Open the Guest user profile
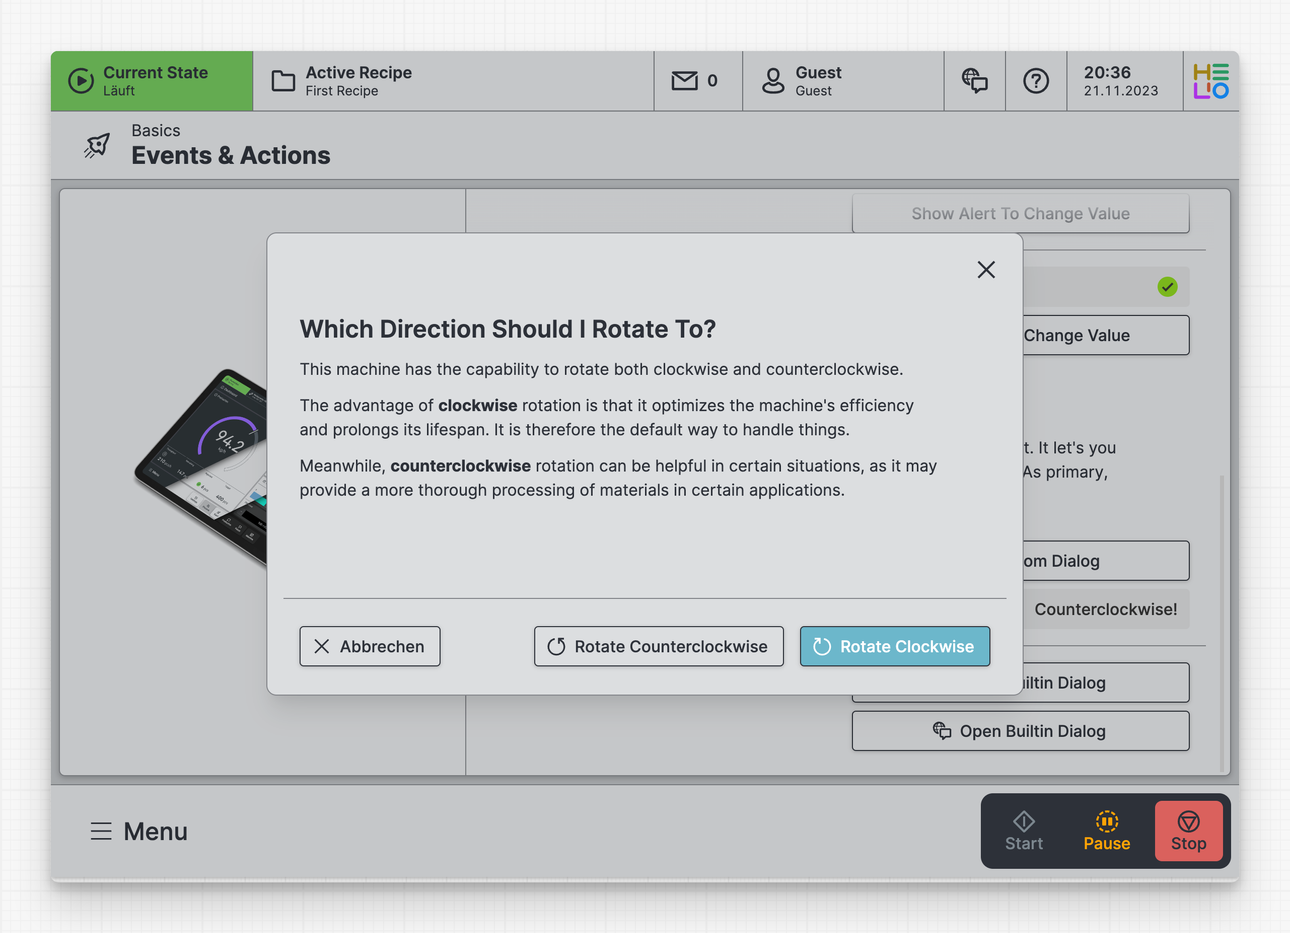The height and width of the screenshot is (933, 1290). 802,81
